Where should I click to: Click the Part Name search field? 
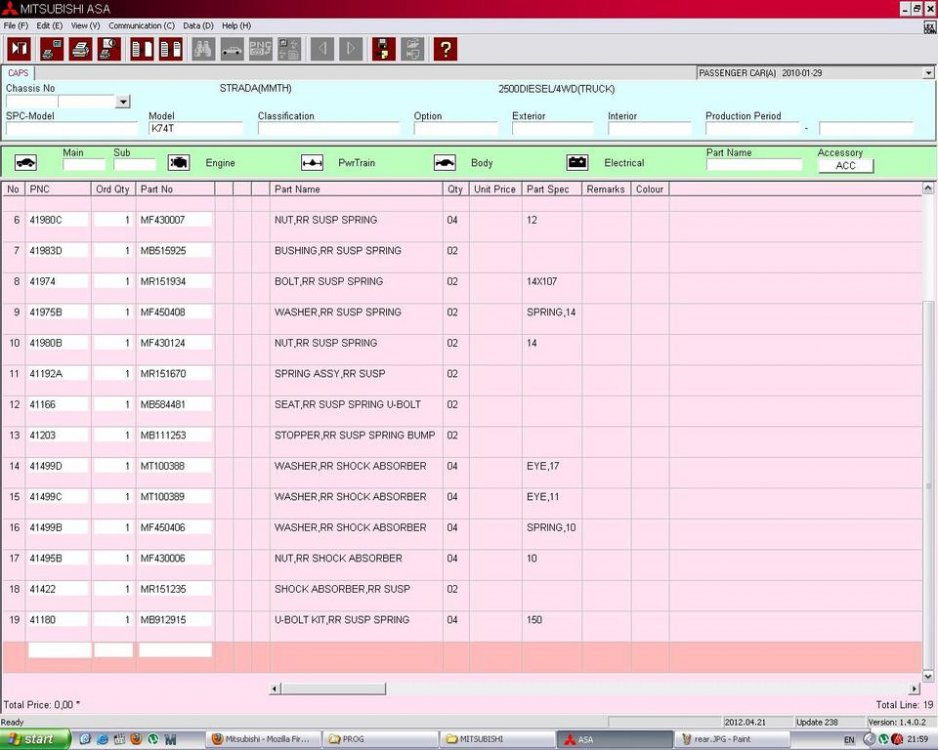(754, 165)
